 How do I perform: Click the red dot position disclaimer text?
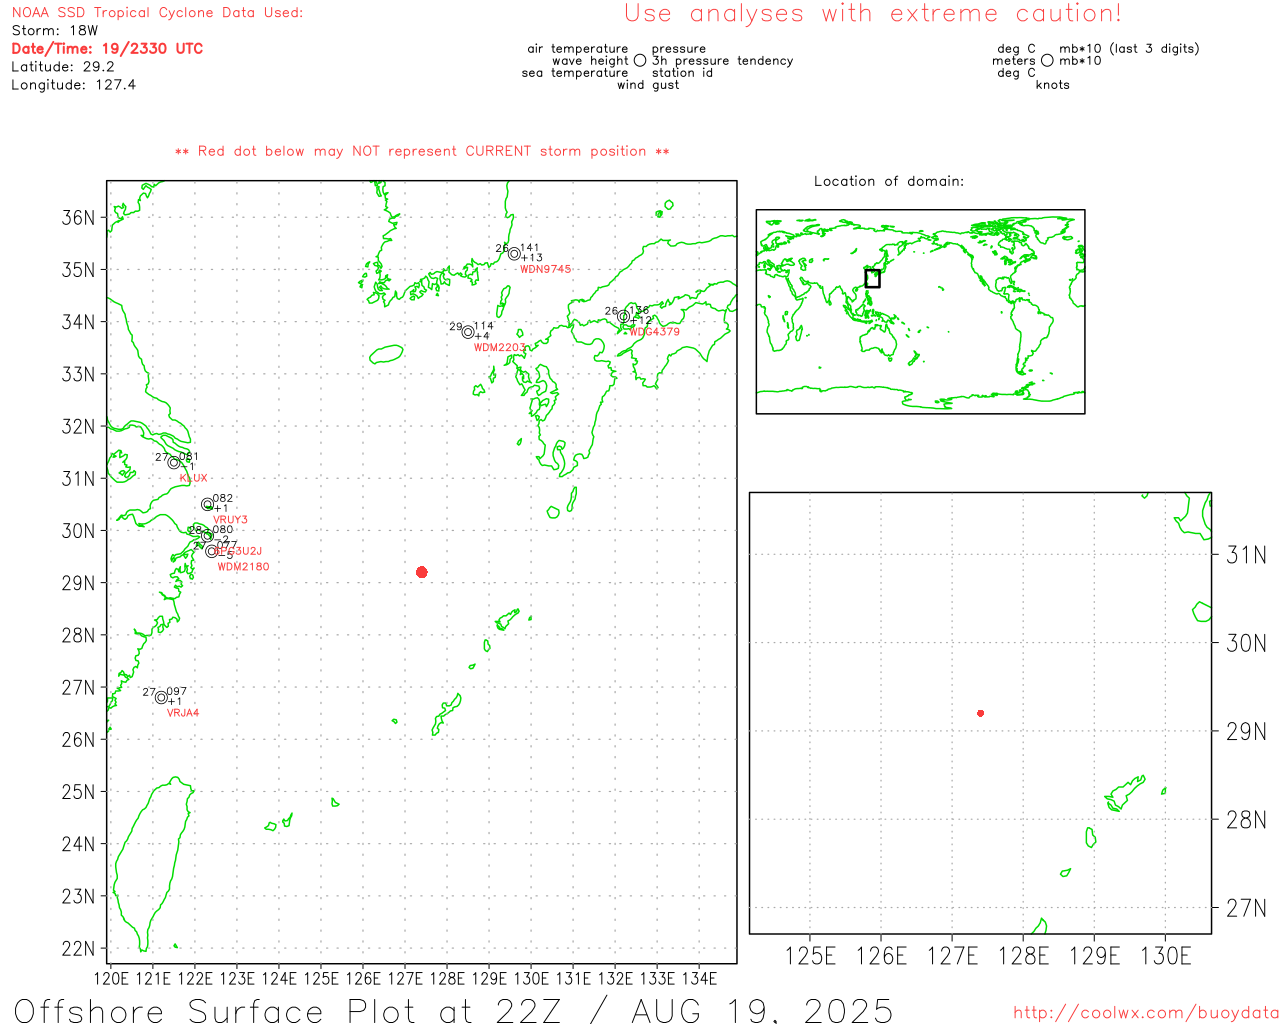pyautogui.click(x=422, y=152)
